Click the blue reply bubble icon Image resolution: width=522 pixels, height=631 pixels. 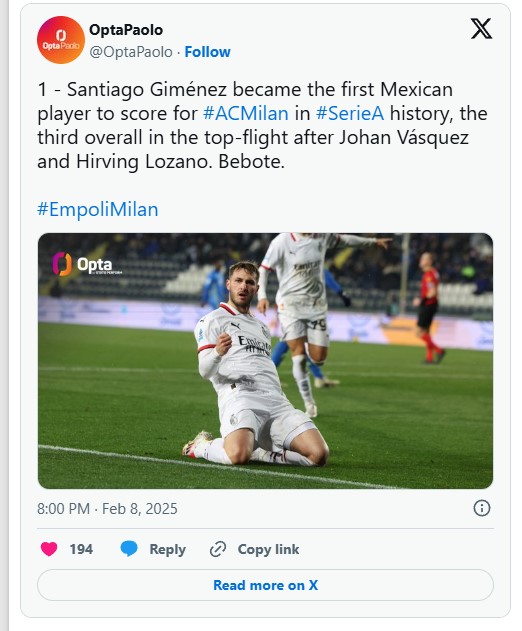point(129,549)
